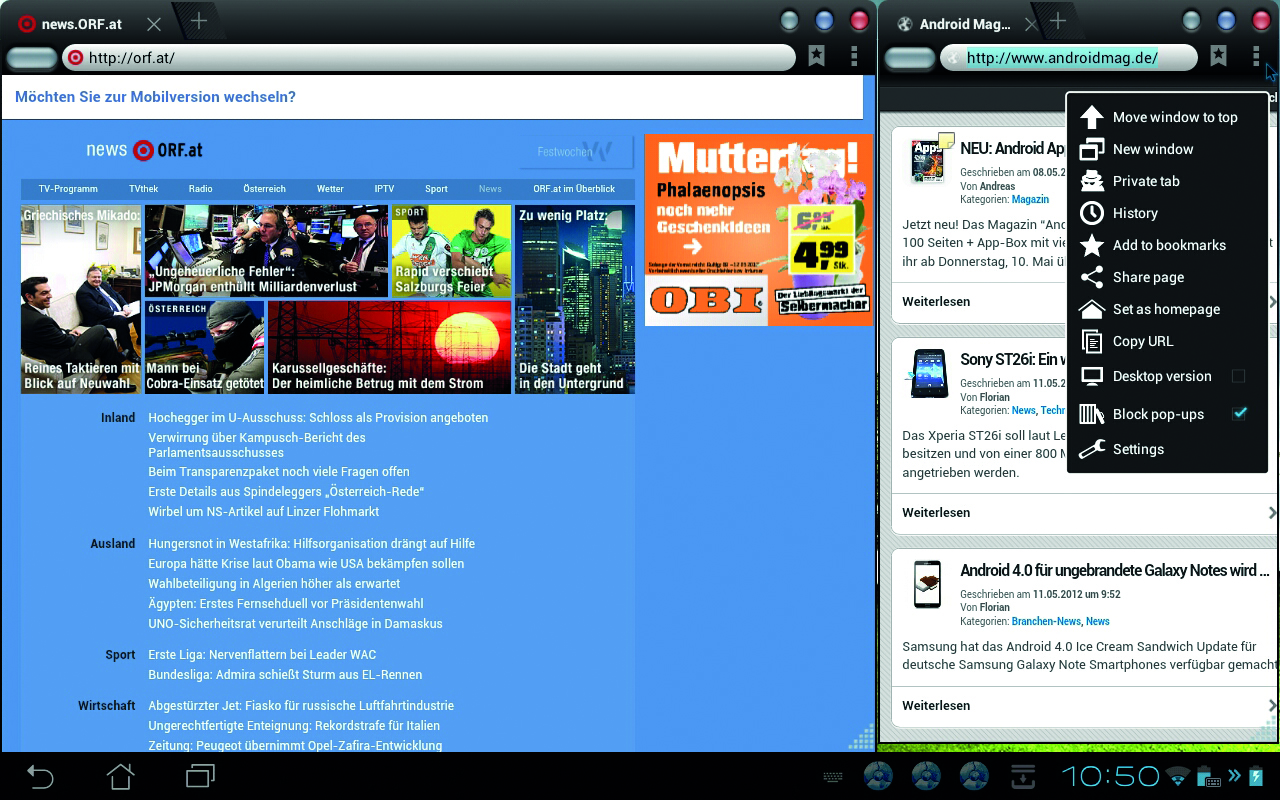Close the news.ORF.at tab
The image size is (1280, 800).
153,24
